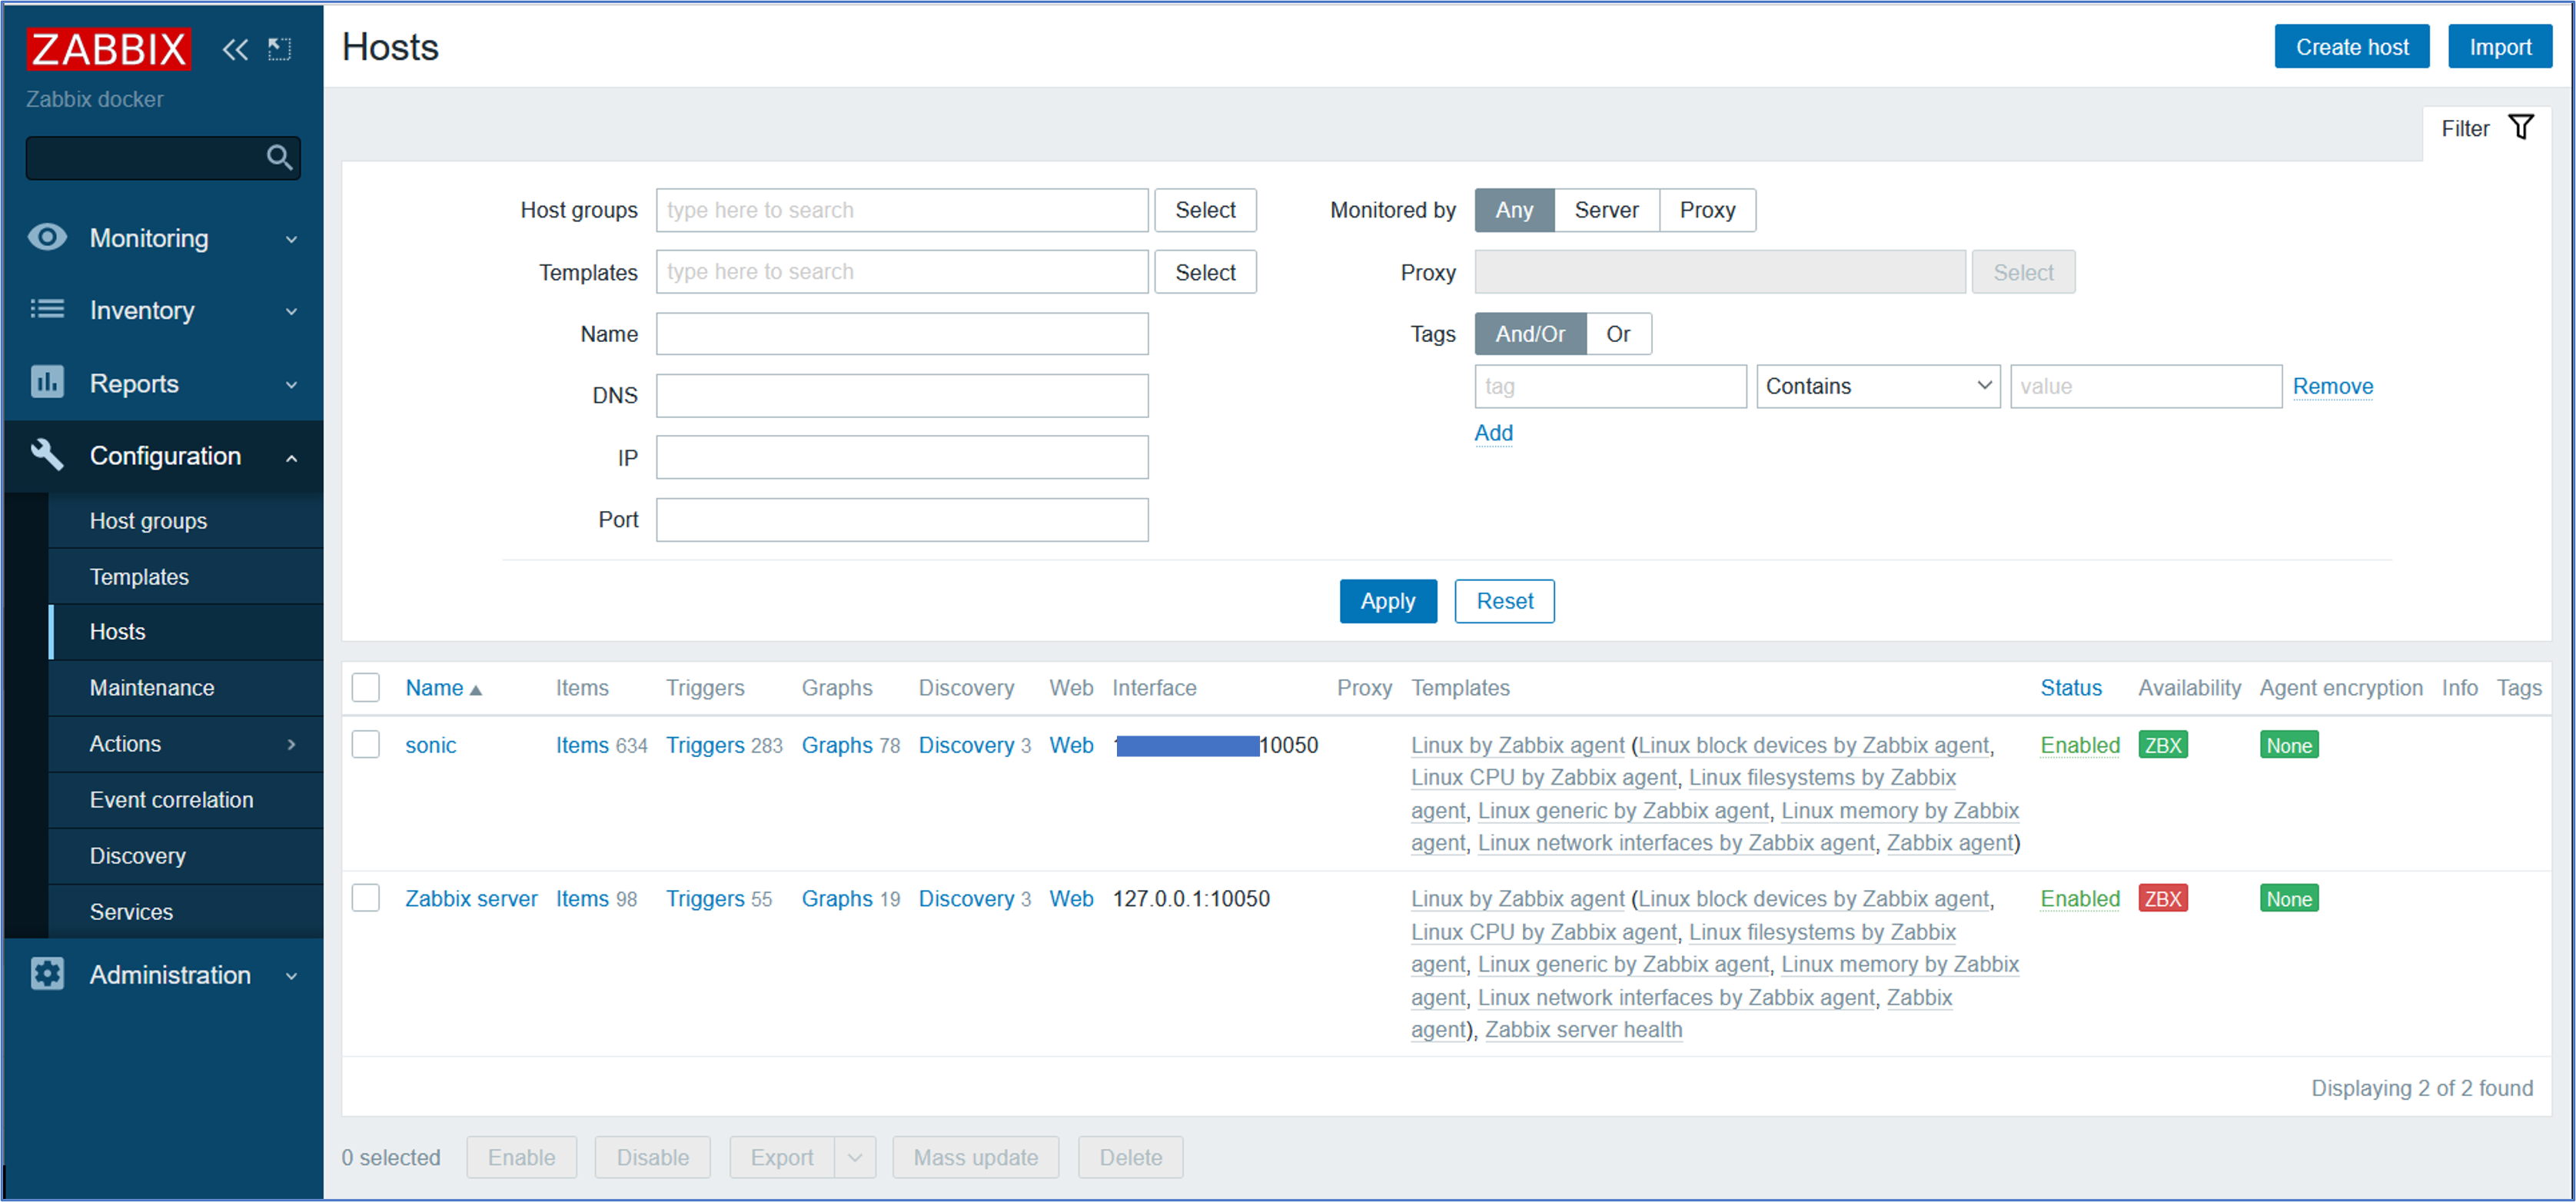Click the sidebar search magnifier icon
The height and width of the screenshot is (1202, 2576).
pos(279,157)
